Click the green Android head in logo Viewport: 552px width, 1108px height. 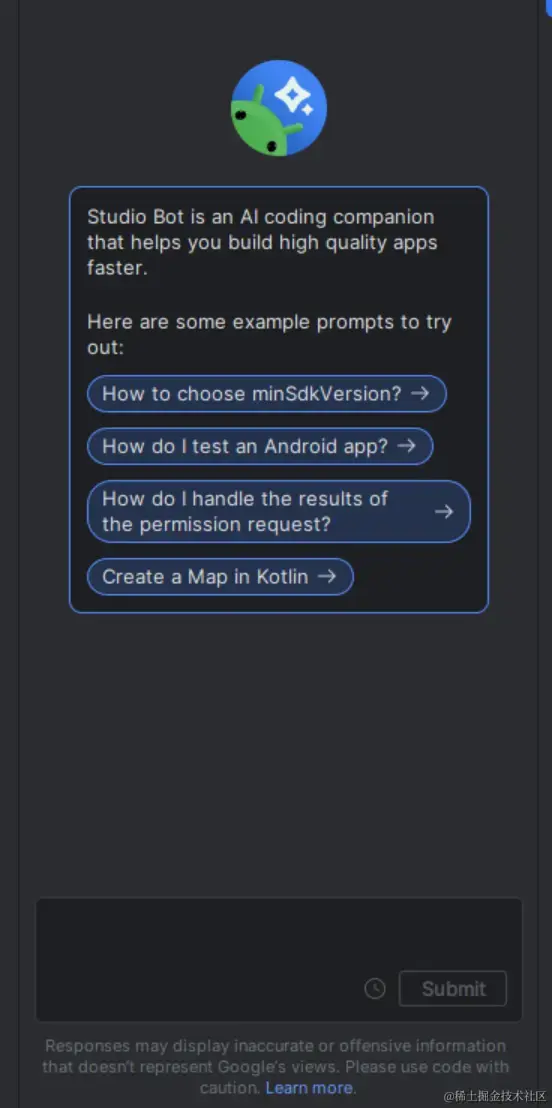pyautogui.click(x=262, y=126)
